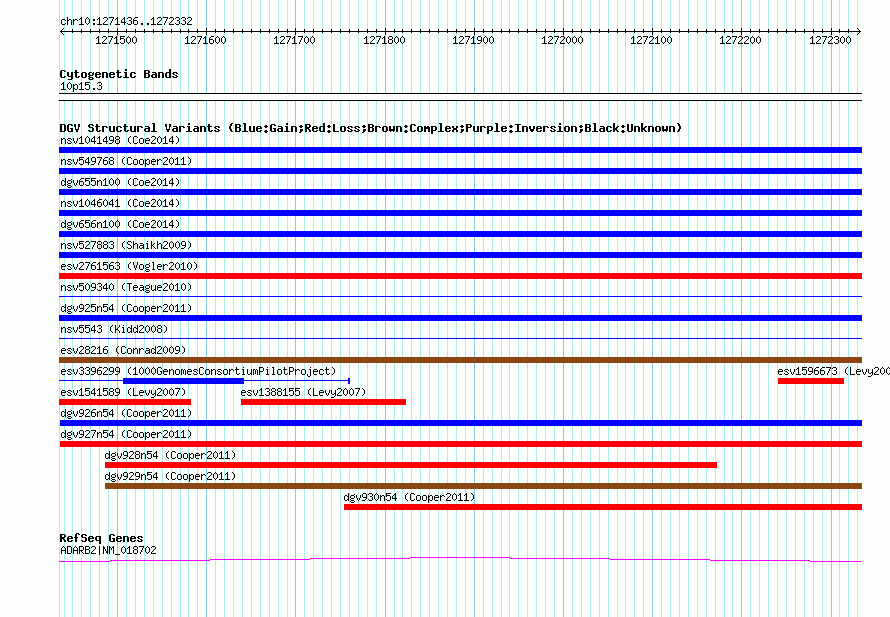The image size is (890, 617).
Task: Click ruler position 1272000
Action: coord(562,40)
